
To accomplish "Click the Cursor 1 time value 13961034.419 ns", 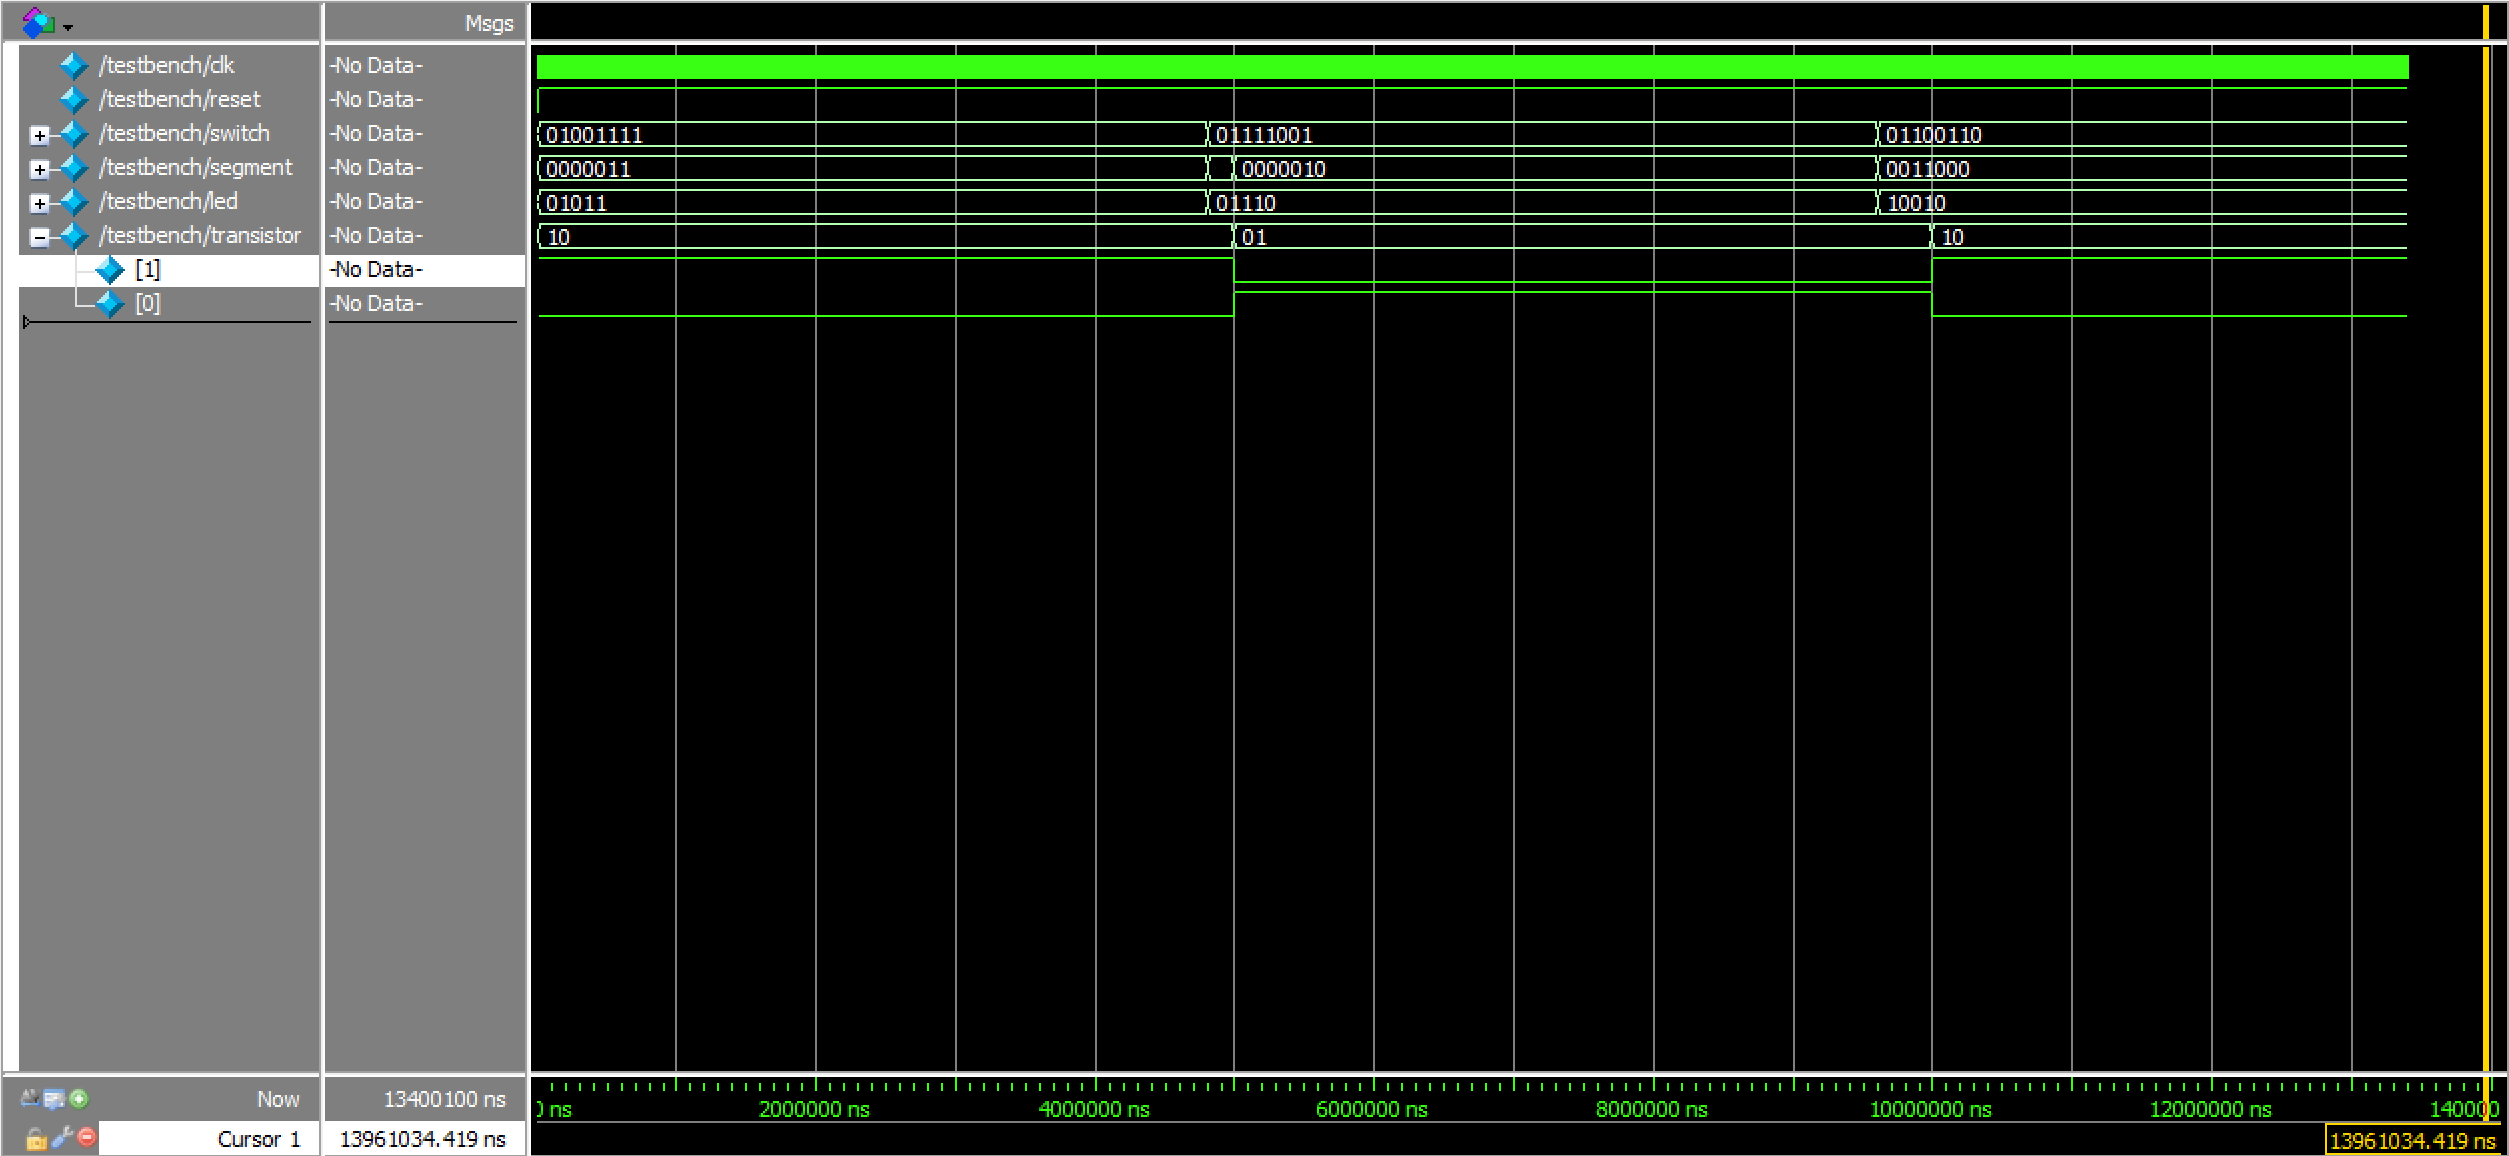I will [423, 1139].
